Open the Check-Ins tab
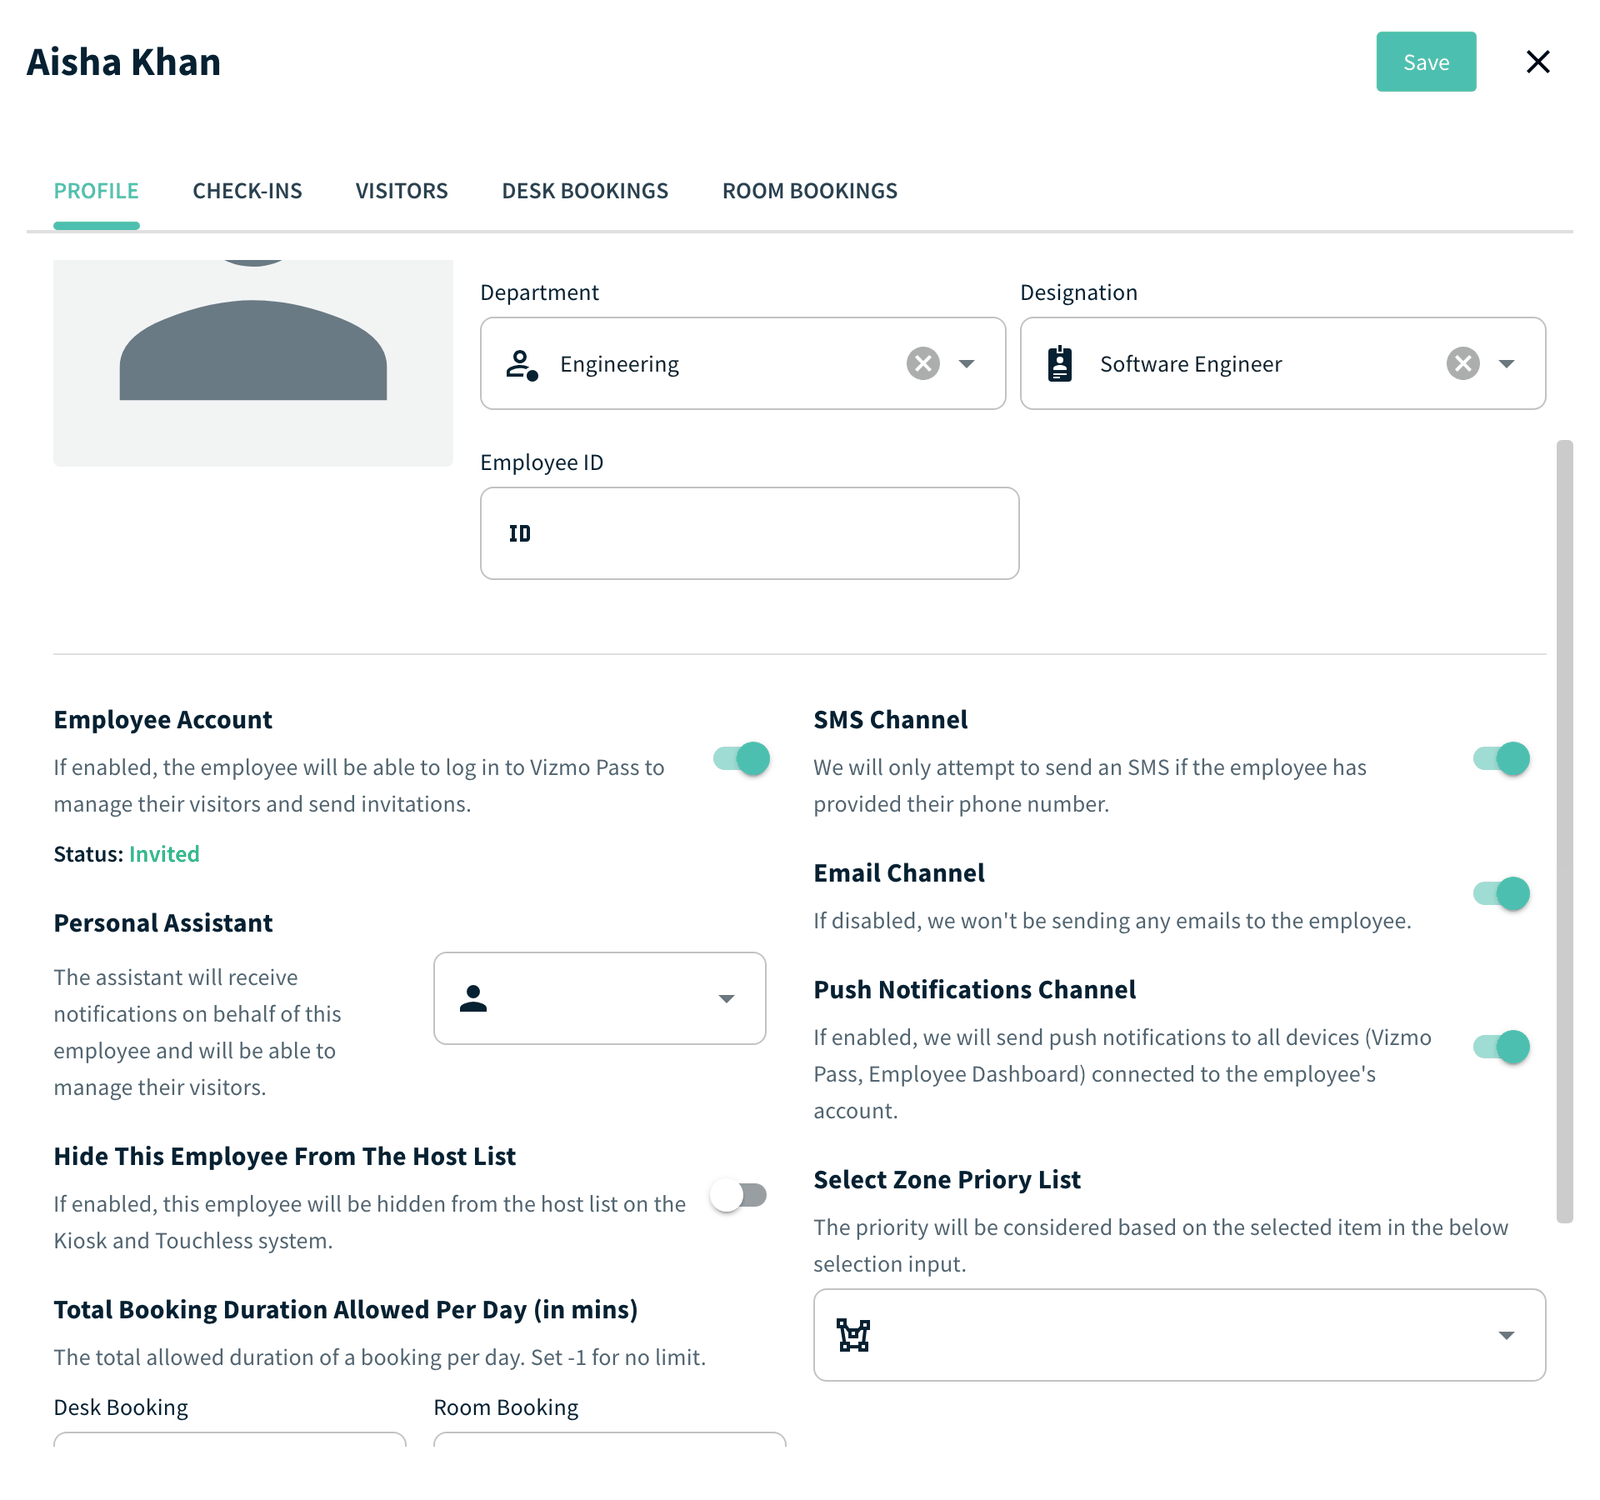 (247, 191)
